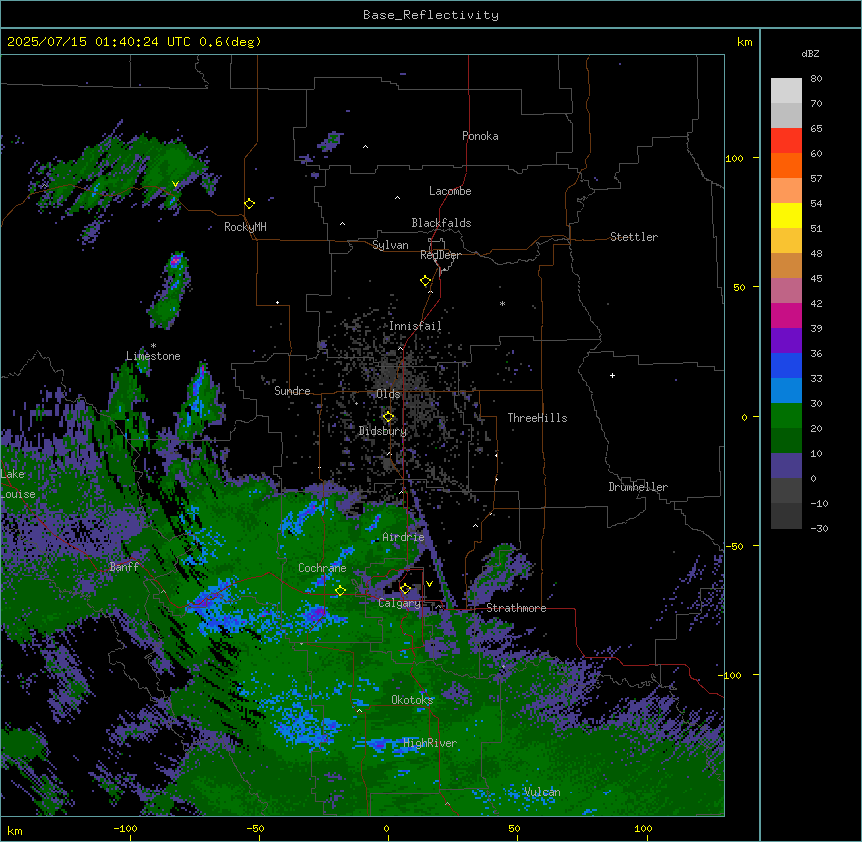Click the km unit label at top right
Screen dimensions: 862x842
(x=744, y=42)
